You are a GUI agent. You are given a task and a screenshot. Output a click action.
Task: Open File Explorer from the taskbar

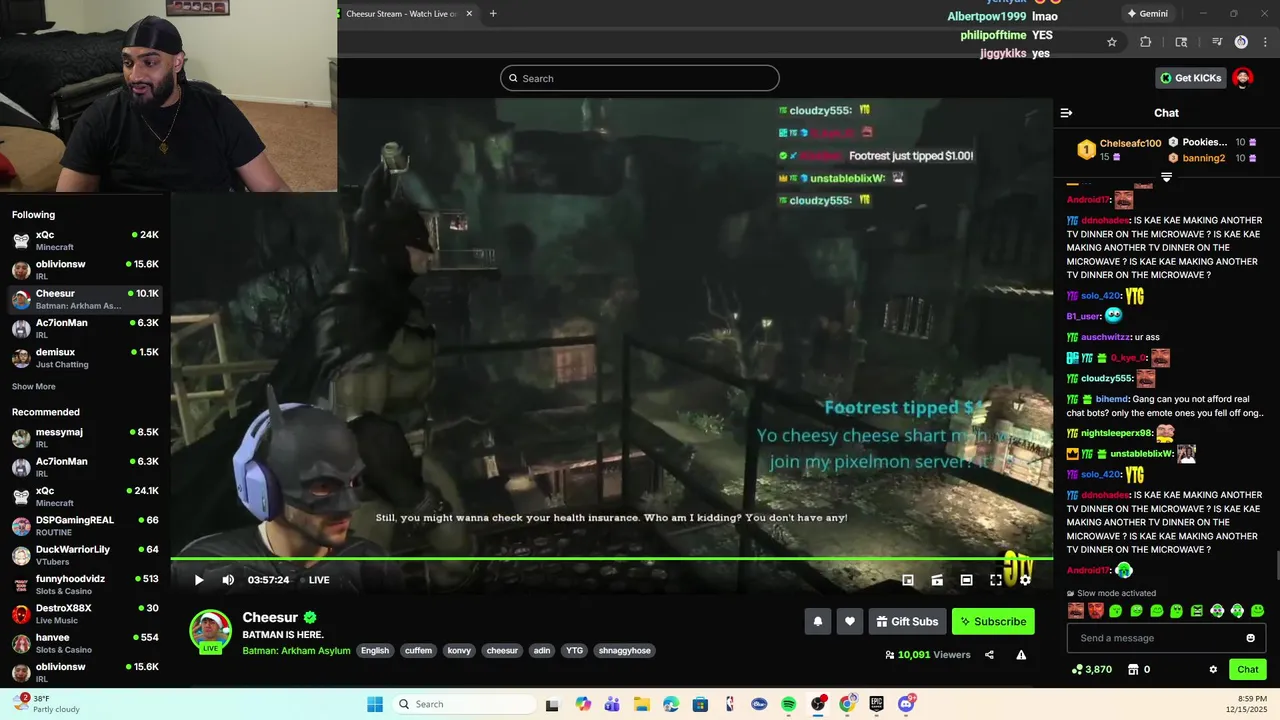coord(641,704)
